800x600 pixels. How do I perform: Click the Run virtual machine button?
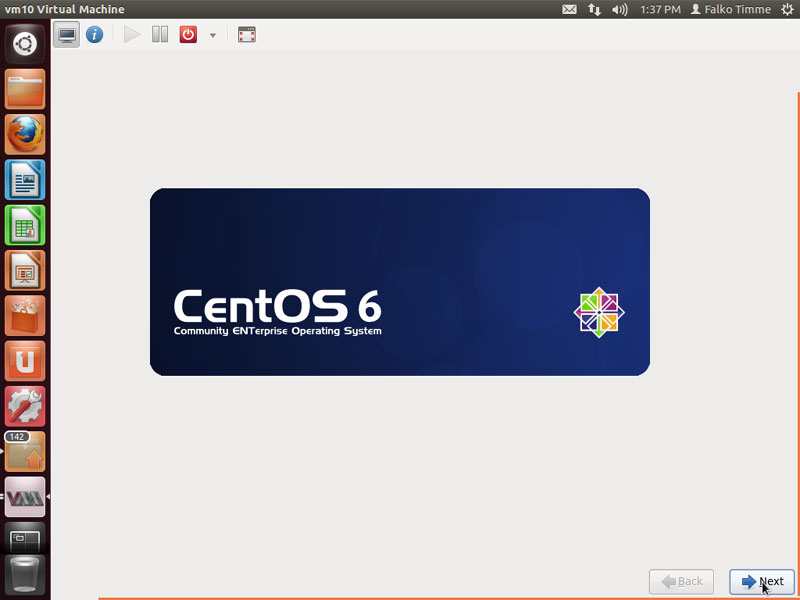tap(132, 35)
